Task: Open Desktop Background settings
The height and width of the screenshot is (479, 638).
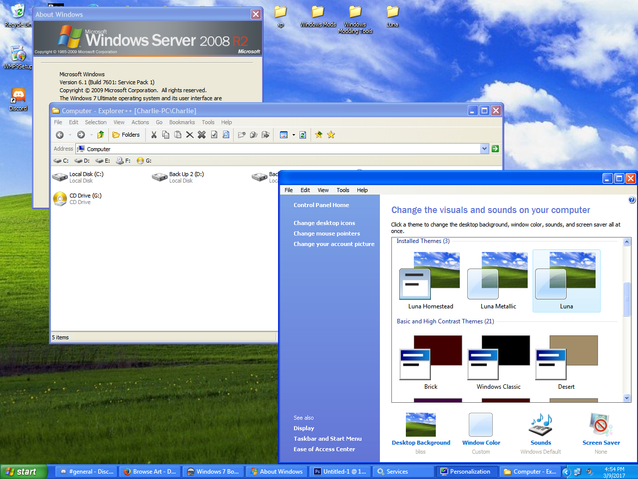Action: 420,424
